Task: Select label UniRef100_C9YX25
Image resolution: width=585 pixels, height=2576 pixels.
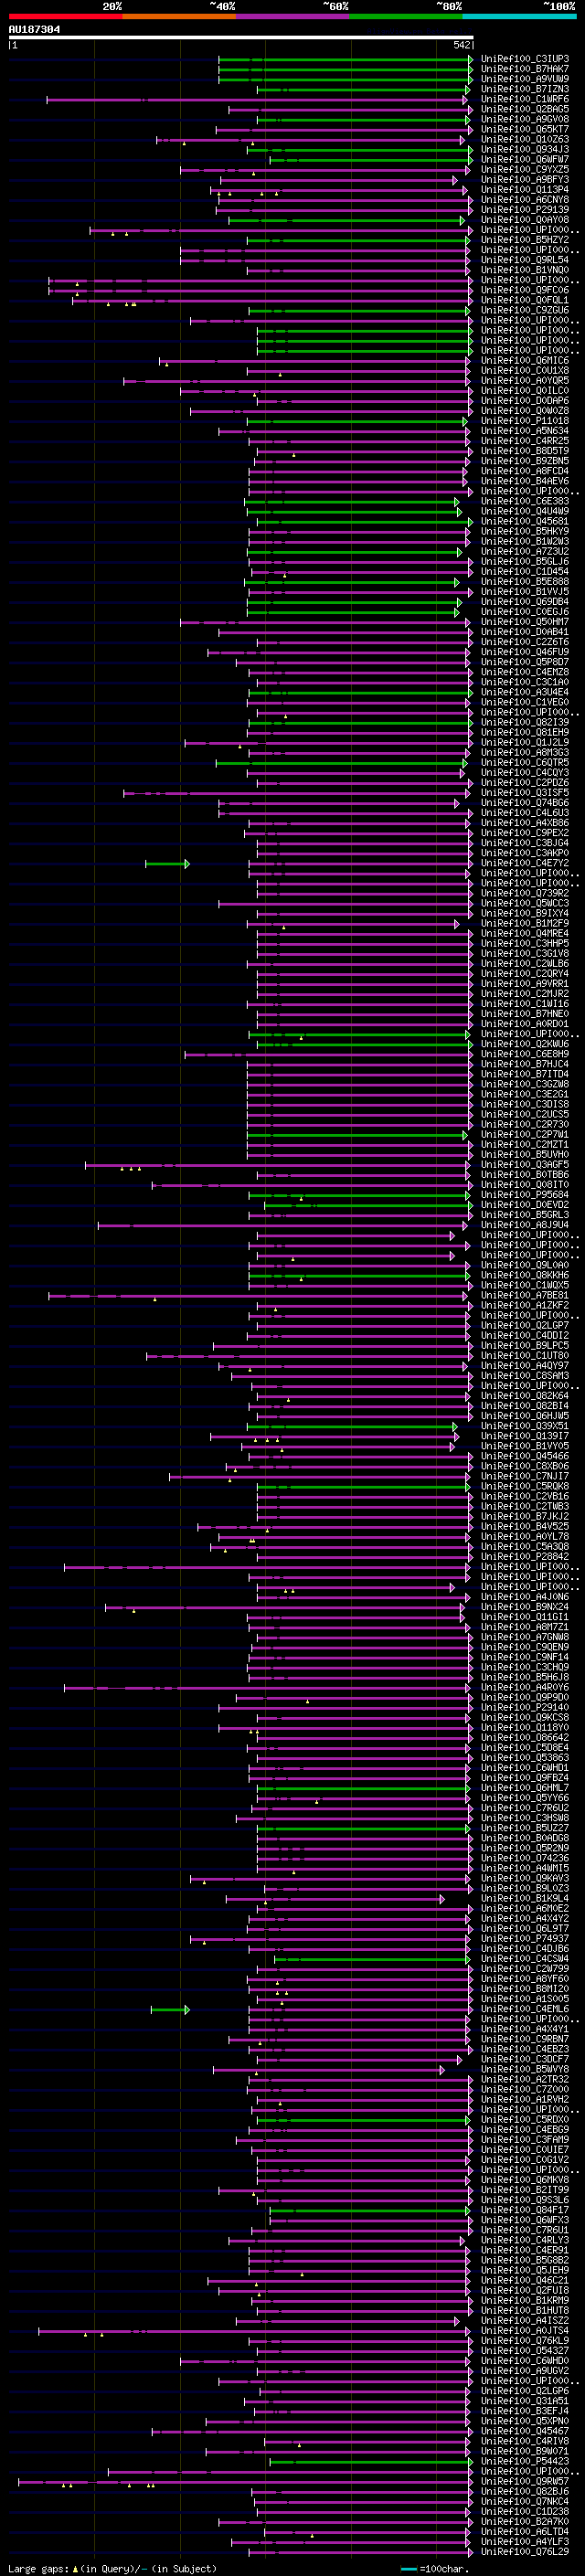Action: tap(525, 169)
